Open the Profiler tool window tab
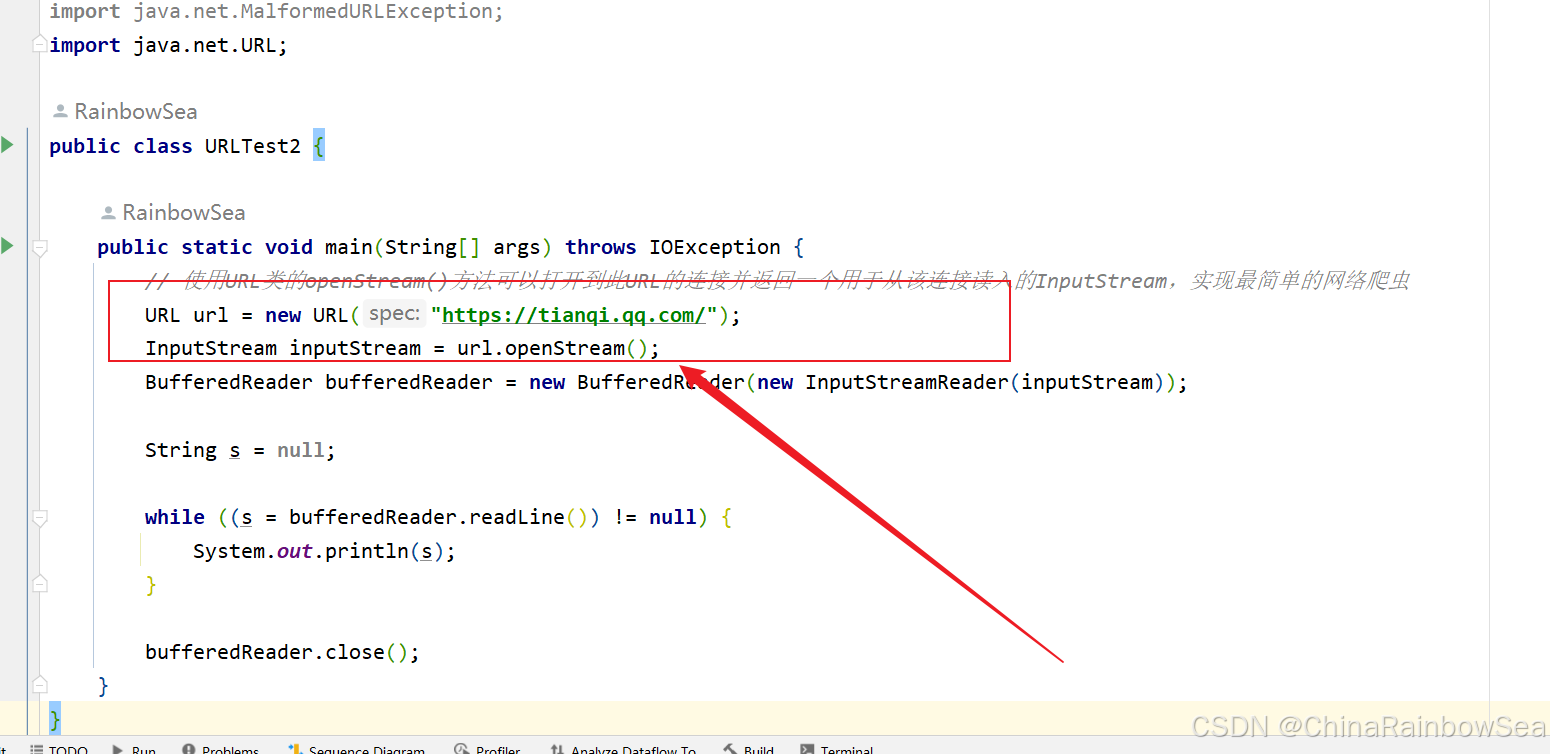 pos(488,749)
